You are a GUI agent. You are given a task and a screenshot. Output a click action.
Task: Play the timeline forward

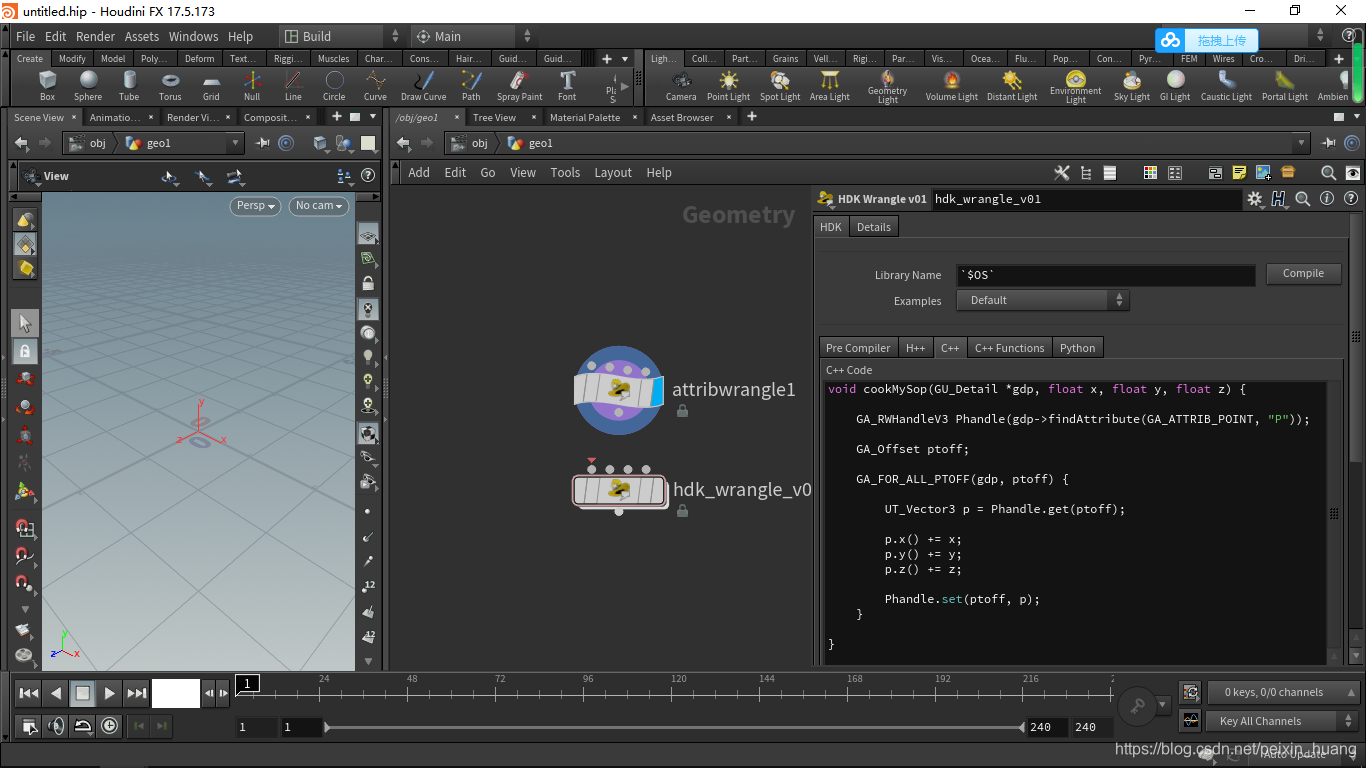click(x=110, y=693)
